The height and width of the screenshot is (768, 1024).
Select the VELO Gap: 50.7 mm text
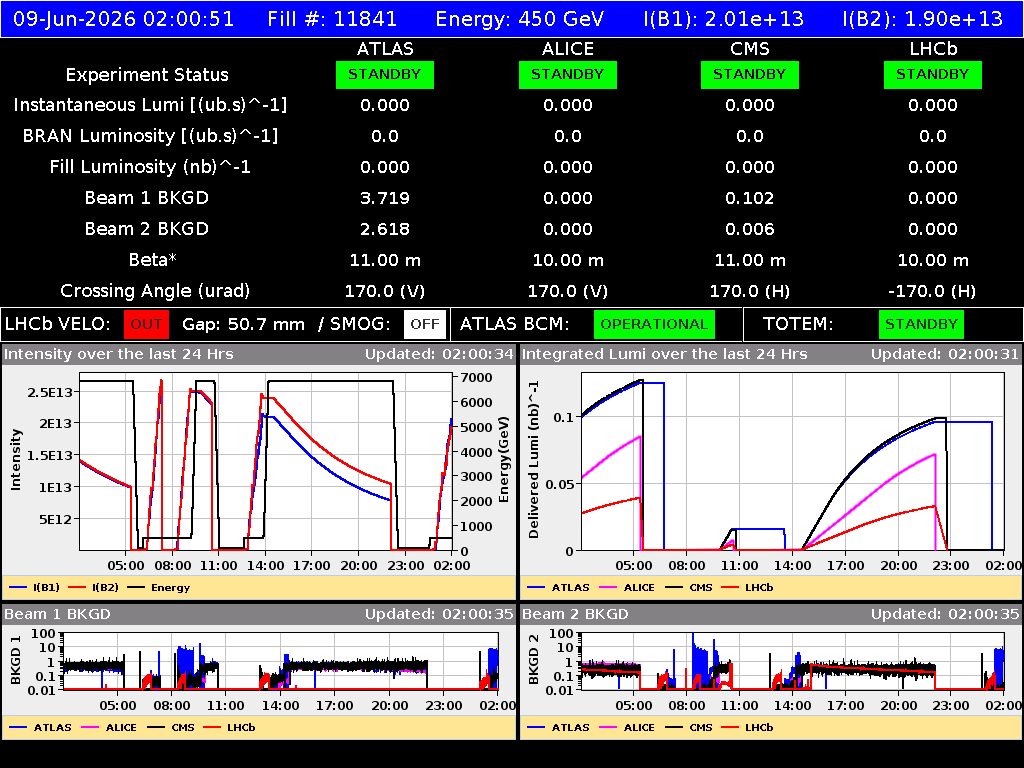(244, 324)
